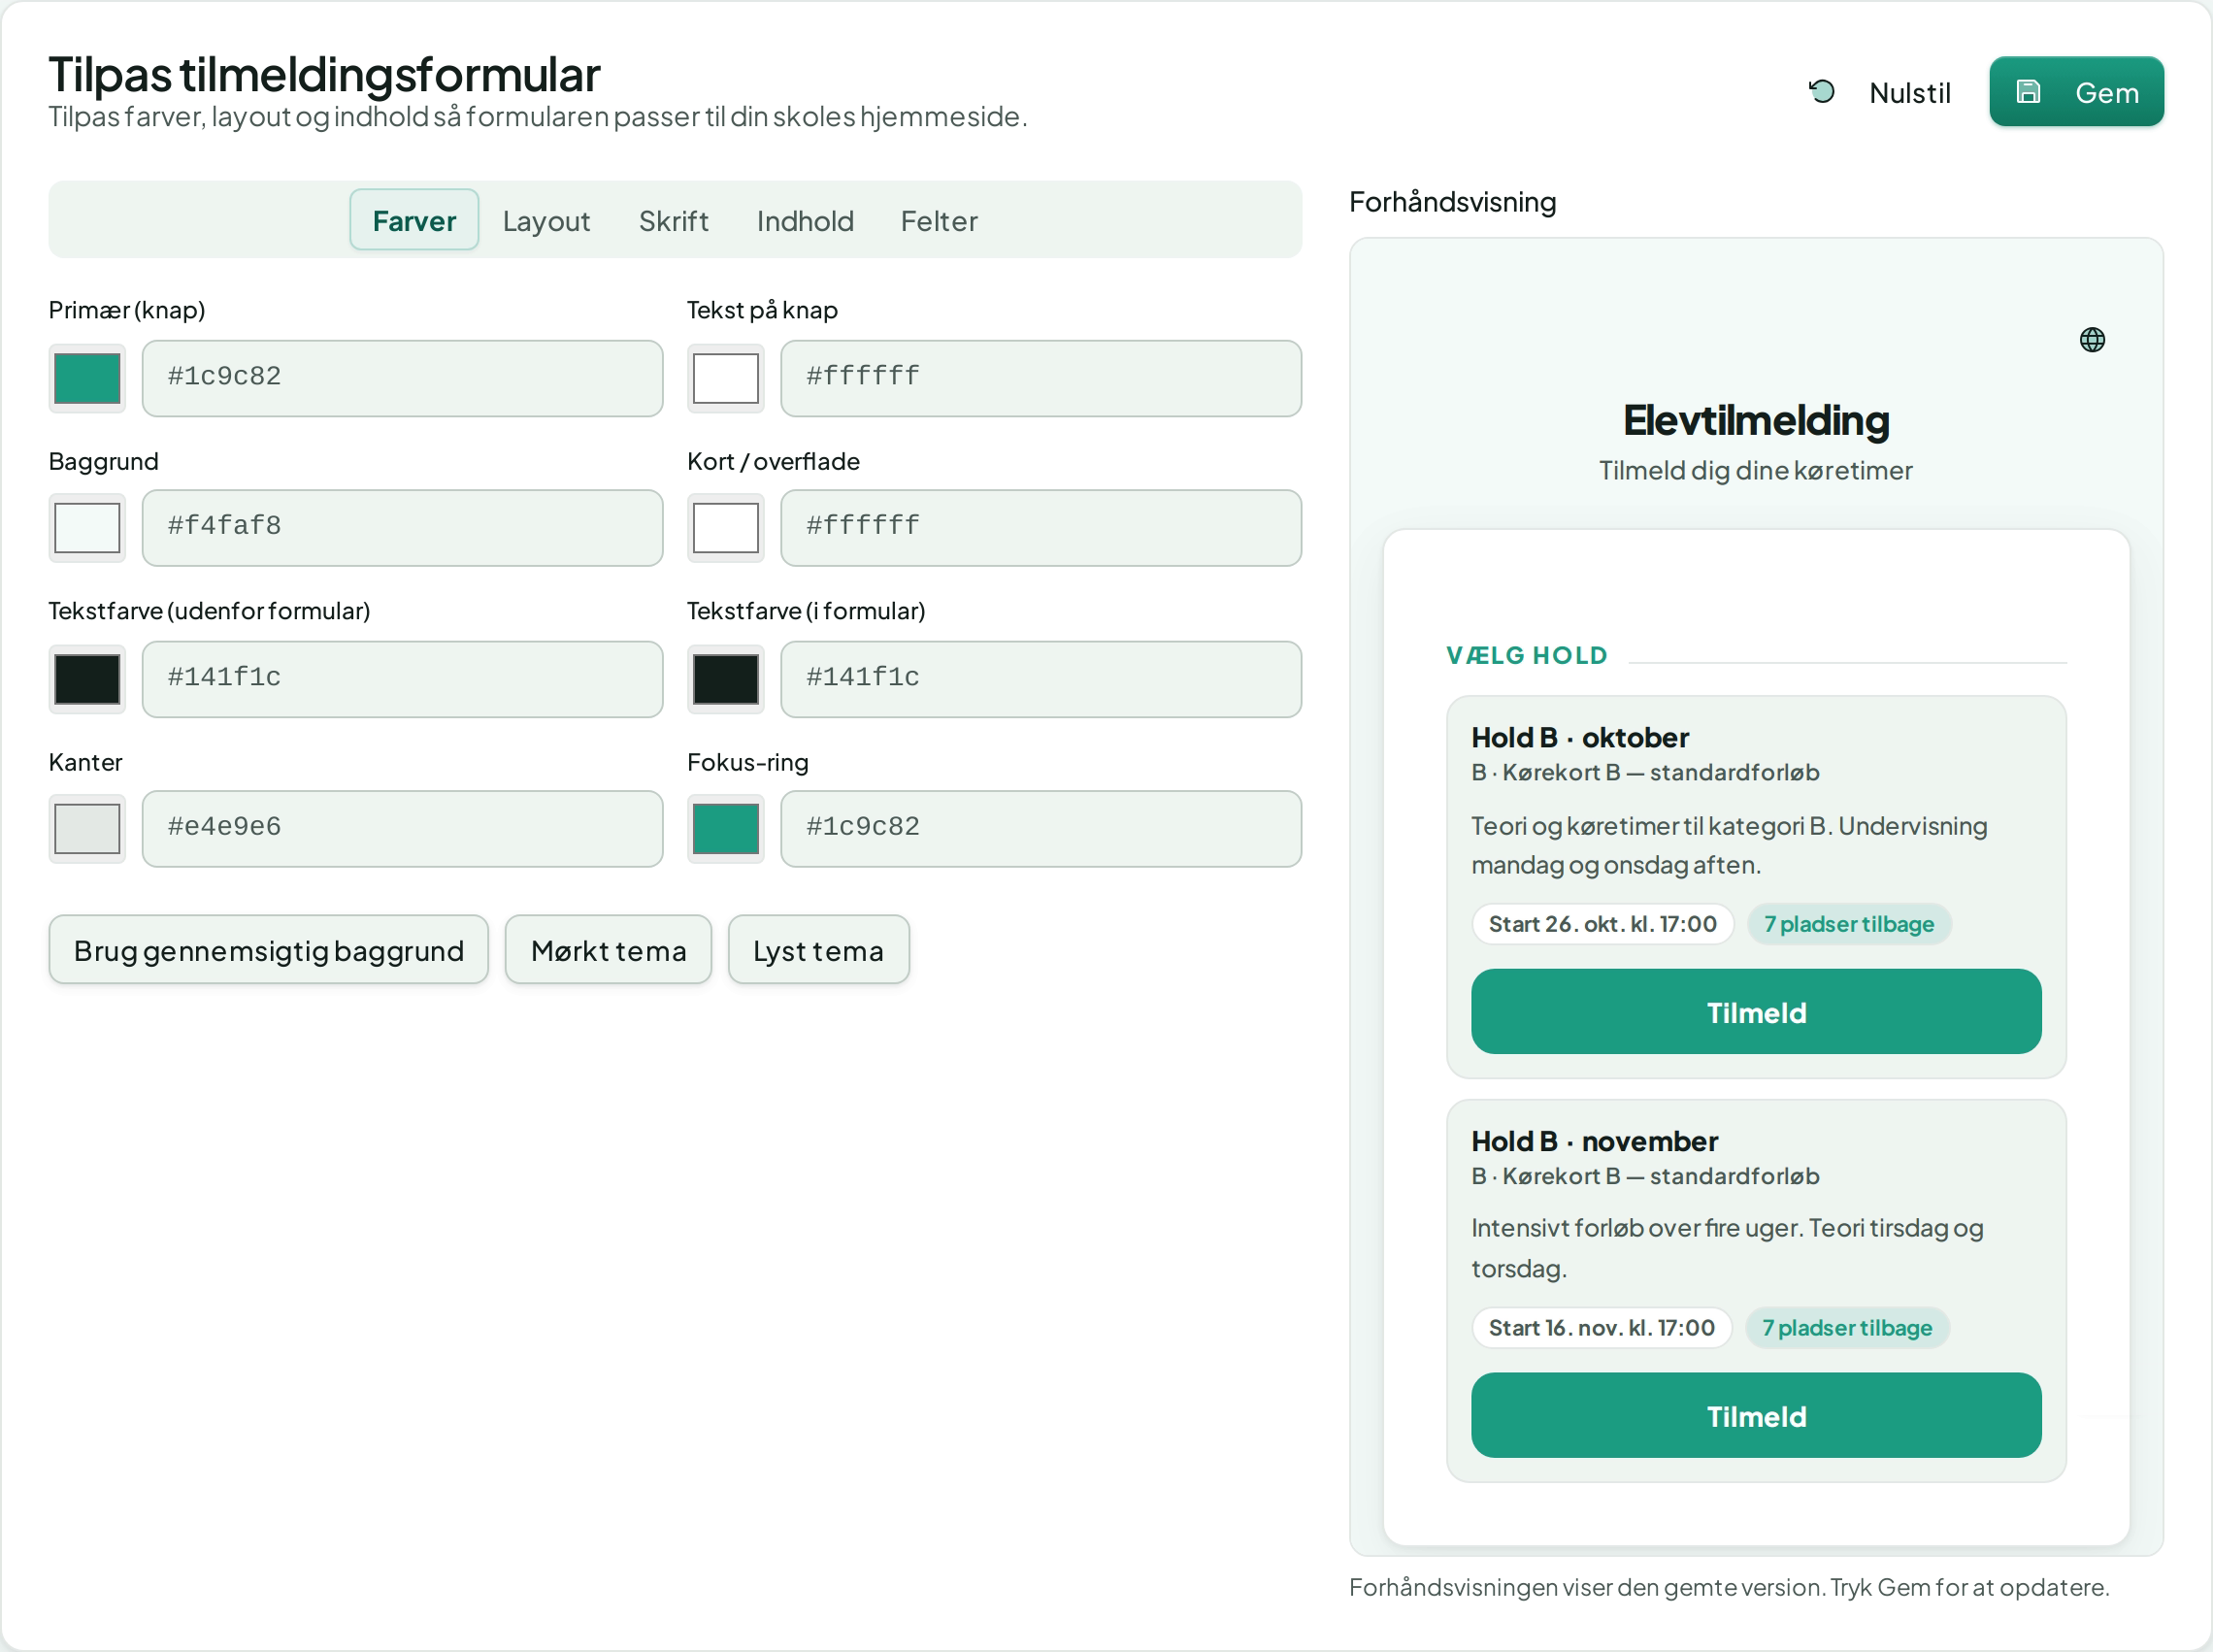Image resolution: width=2213 pixels, height=1652 pixels.
Task: Click the Nulstil reset arrow icon
Action: pos(1821,92)
